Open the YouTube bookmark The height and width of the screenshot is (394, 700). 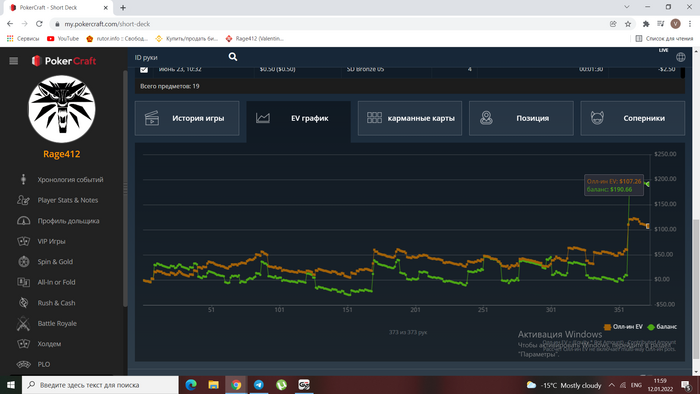[63, 39]
